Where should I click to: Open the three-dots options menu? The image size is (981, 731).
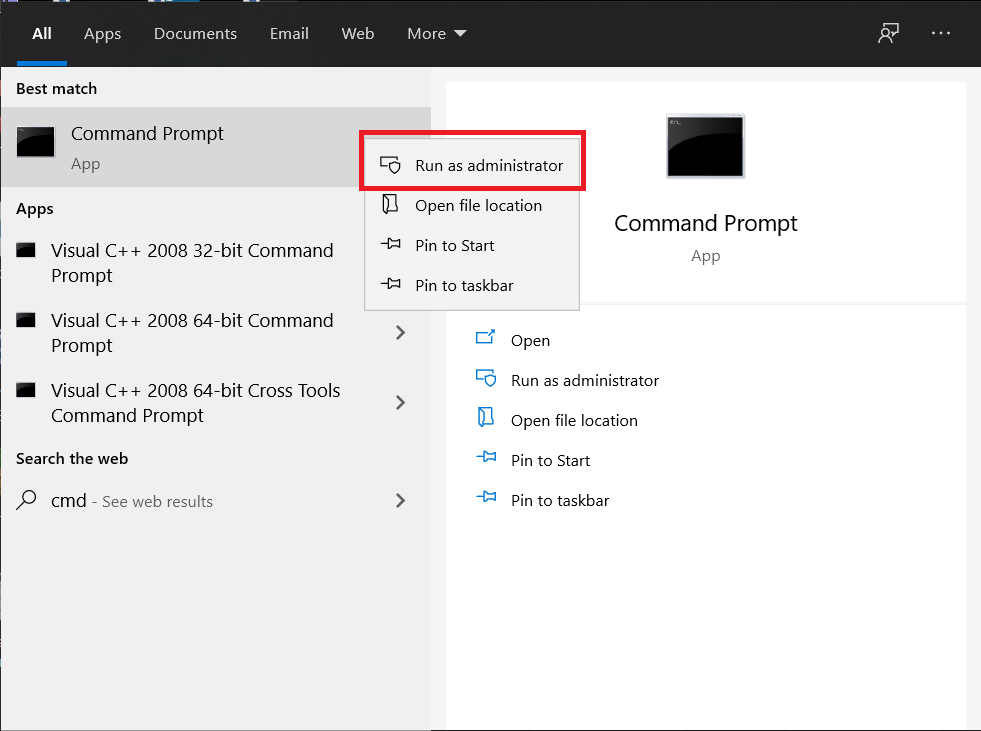[940, 33]
